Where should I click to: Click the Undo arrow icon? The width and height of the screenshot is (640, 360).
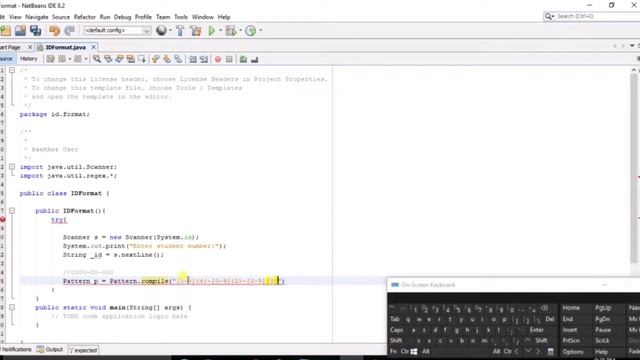click(x=54, y=31)
